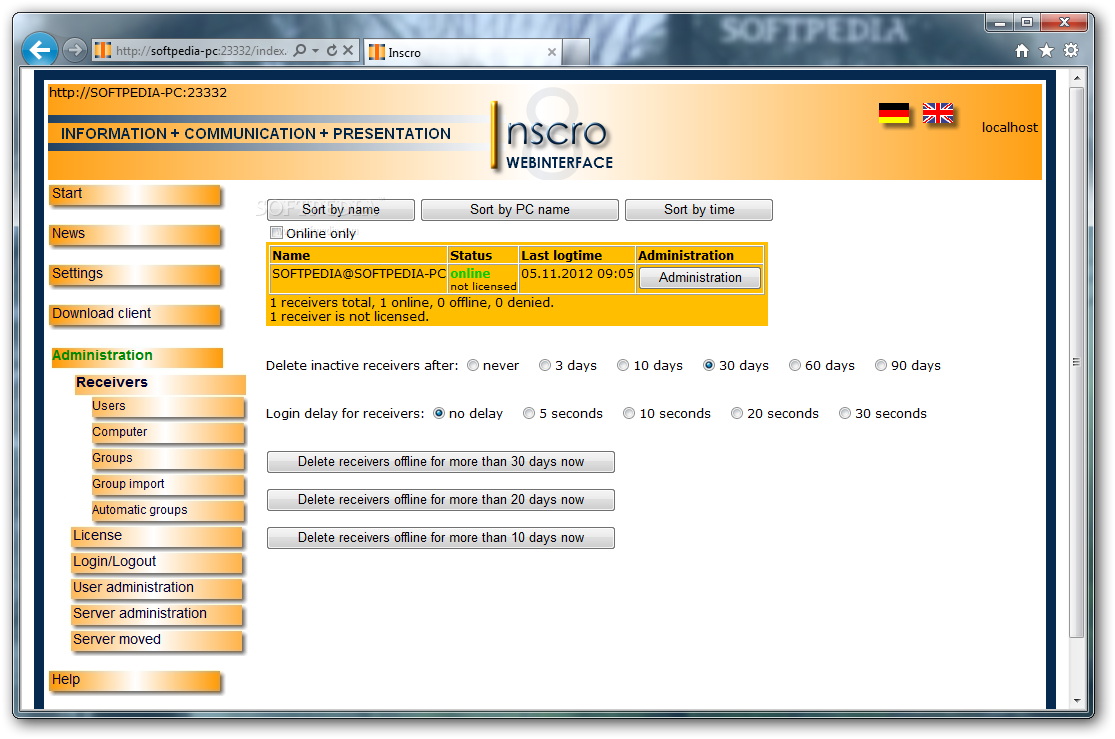
Task: Open the Administration section
Action: pos(137,356)
